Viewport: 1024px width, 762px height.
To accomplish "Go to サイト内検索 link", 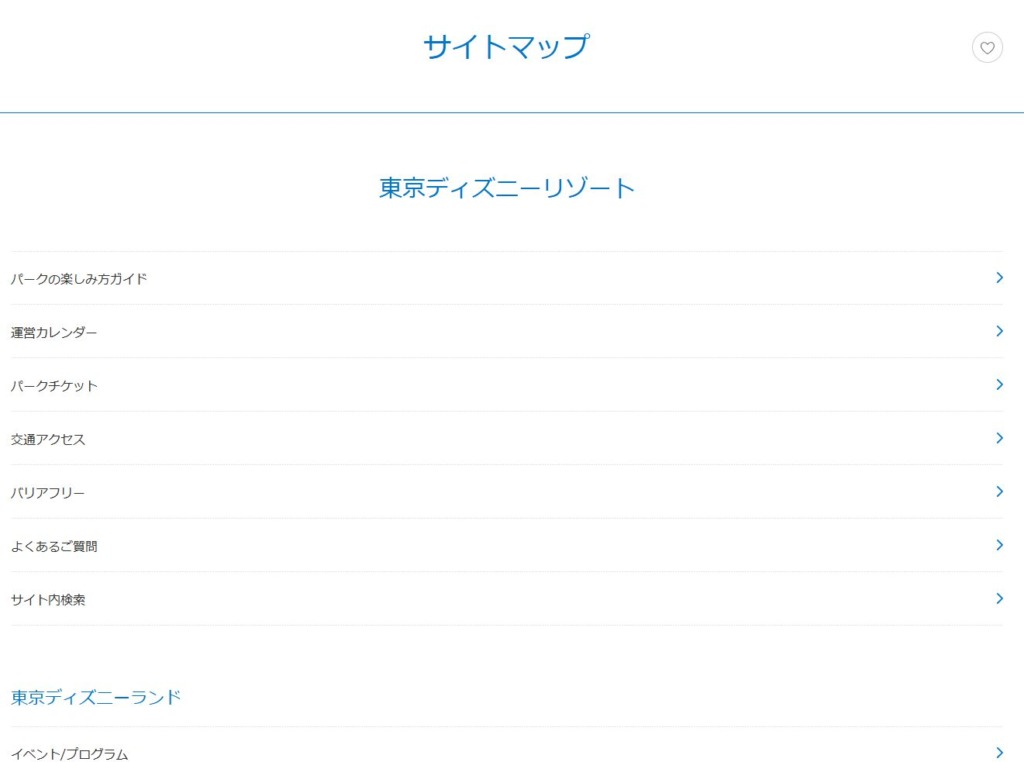I will coord(48,600).
